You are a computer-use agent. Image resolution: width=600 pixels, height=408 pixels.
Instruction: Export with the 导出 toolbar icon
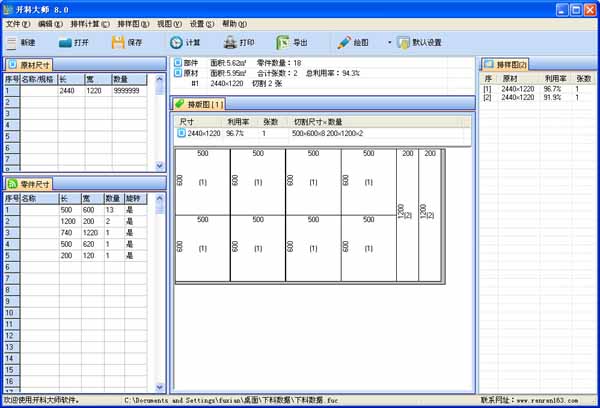click(283, 42)
